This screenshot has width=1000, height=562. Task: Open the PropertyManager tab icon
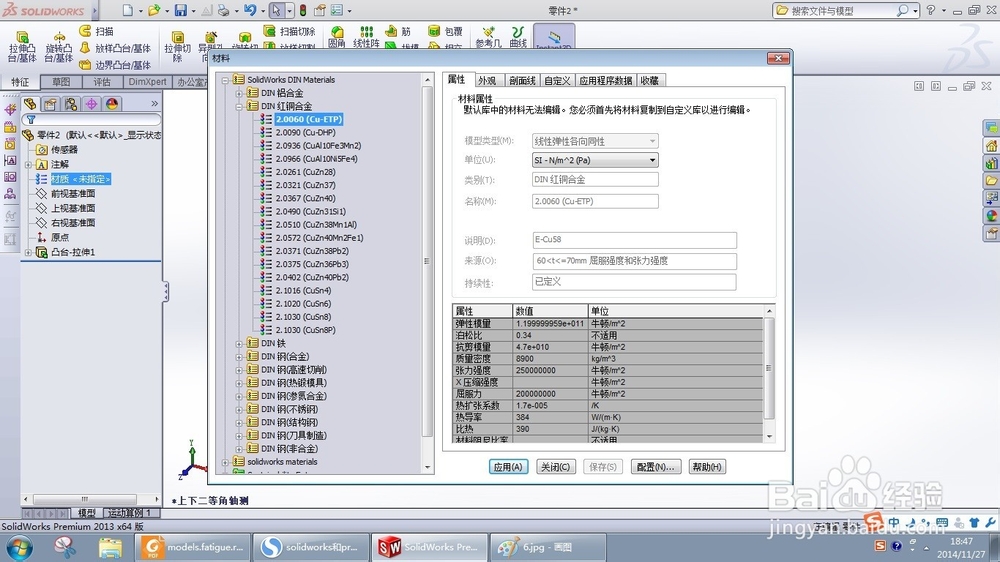pos(50,103)
